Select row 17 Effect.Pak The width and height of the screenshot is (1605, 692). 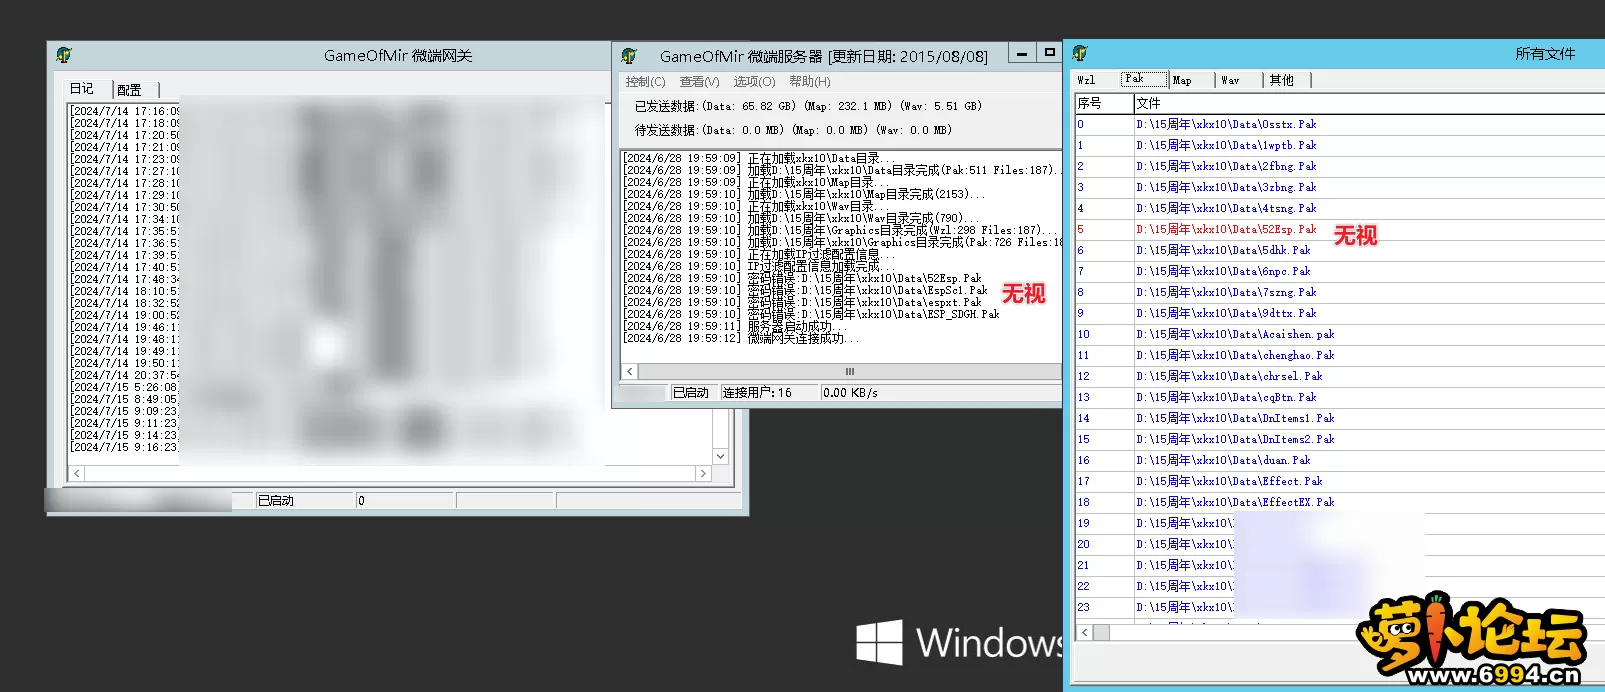[1340, 482]
